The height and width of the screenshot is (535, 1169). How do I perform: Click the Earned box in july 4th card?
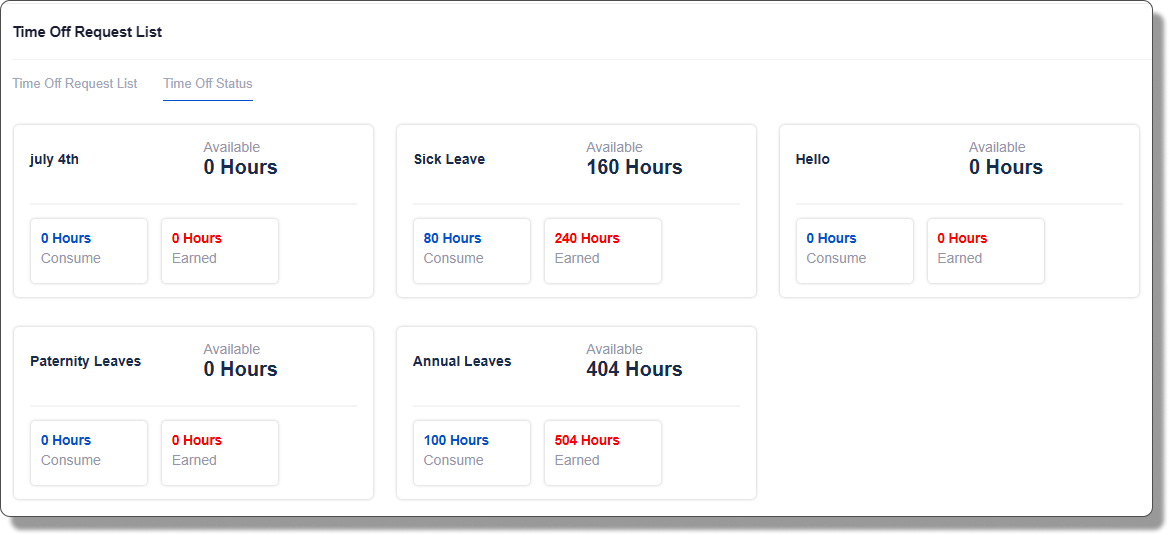click(220, 251)
